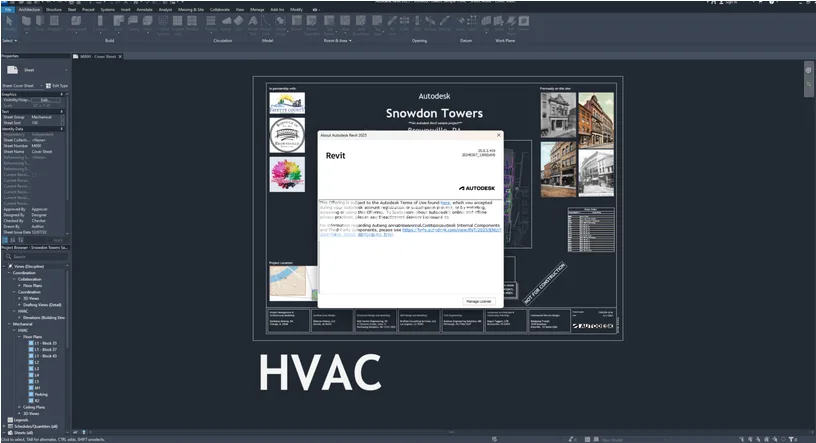This screenshot has height=443, width=816.
Task: Switch to the Structure ribbon tab
Action: pyautogui.click(x=54, y=9)
